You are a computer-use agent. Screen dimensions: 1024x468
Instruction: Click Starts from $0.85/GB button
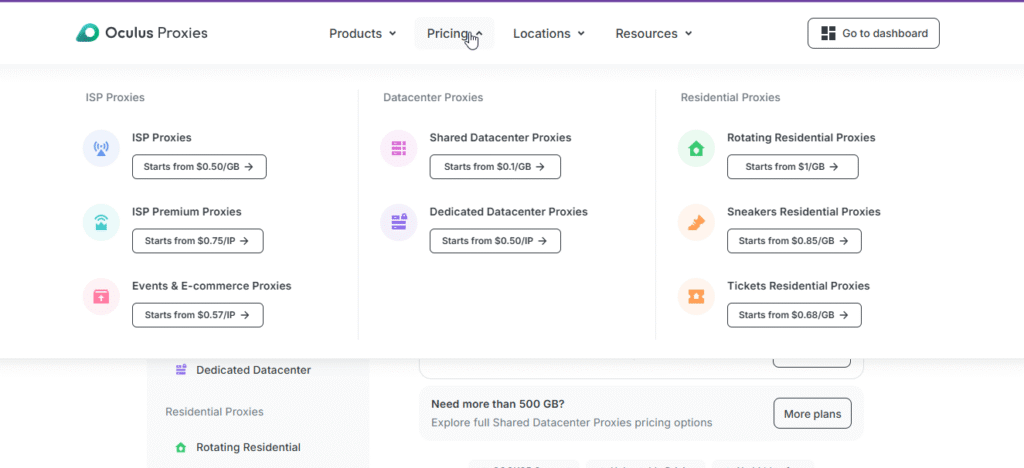click(794, 241)
